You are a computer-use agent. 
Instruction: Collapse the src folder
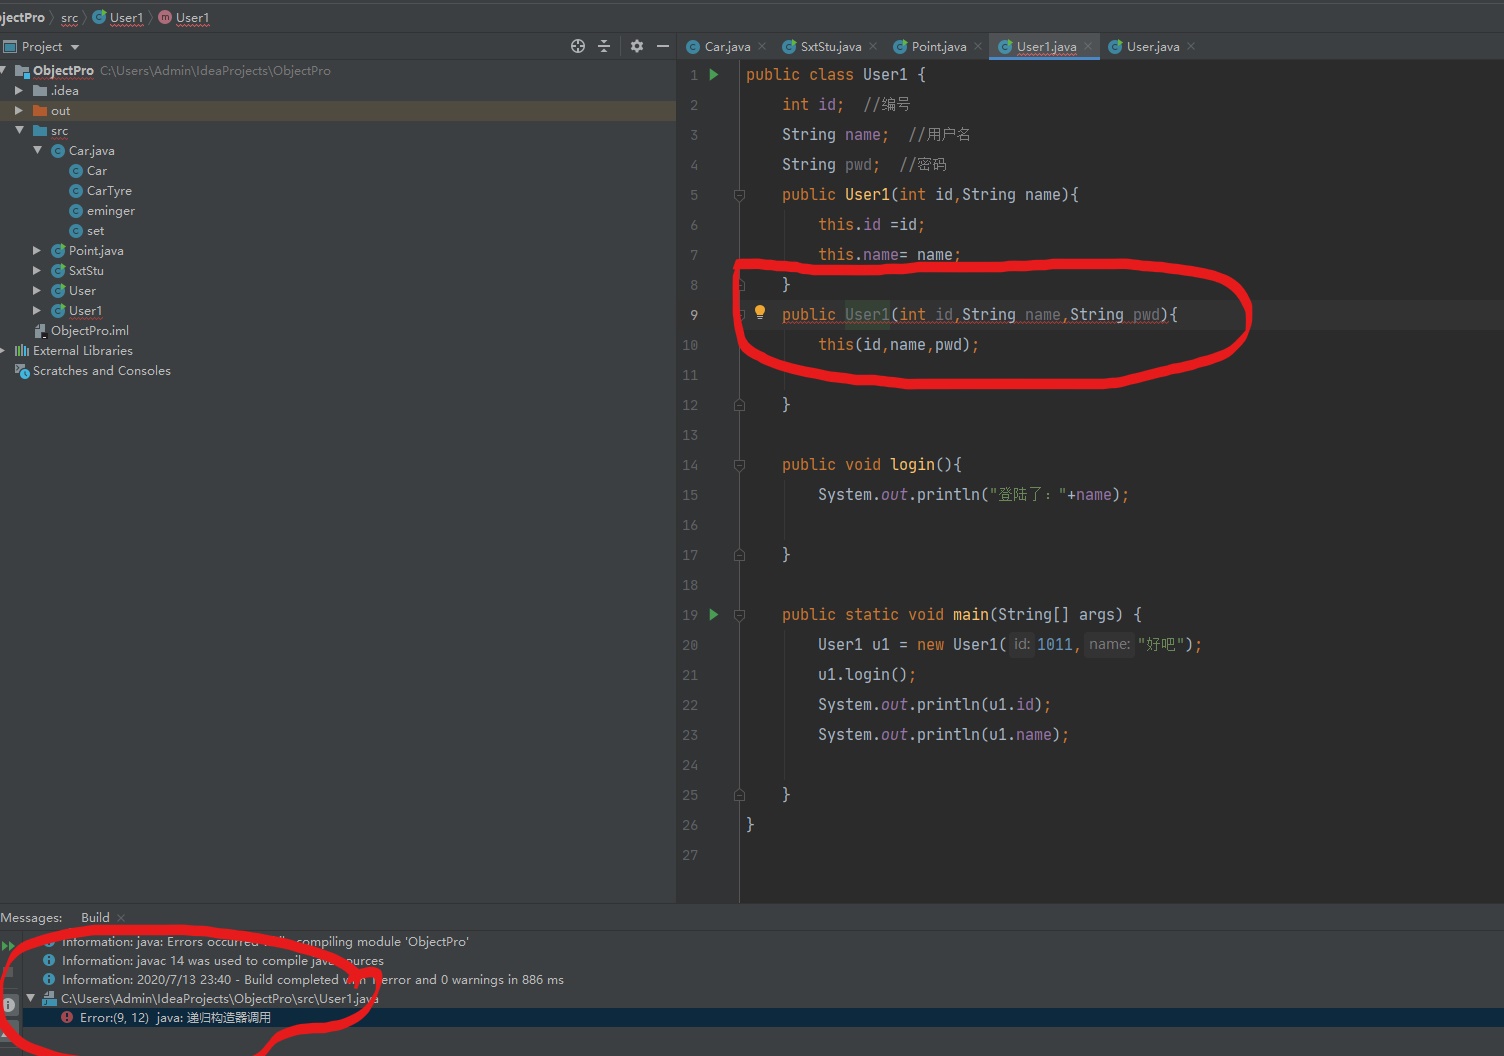click(x=19, y=130)
